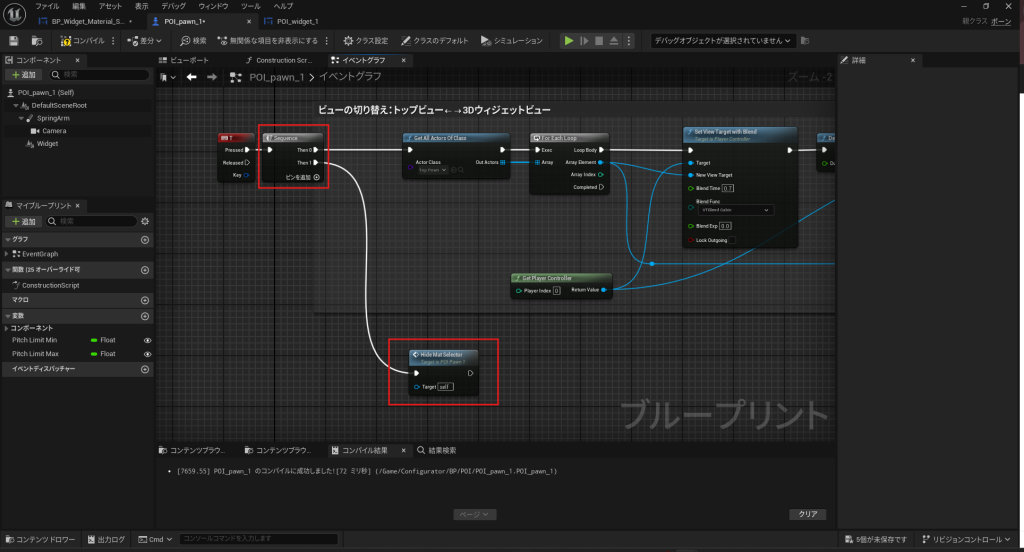
Task: Collapse the SpringArm component tree item
Action: pyautogui.click(x=21, y=118)
